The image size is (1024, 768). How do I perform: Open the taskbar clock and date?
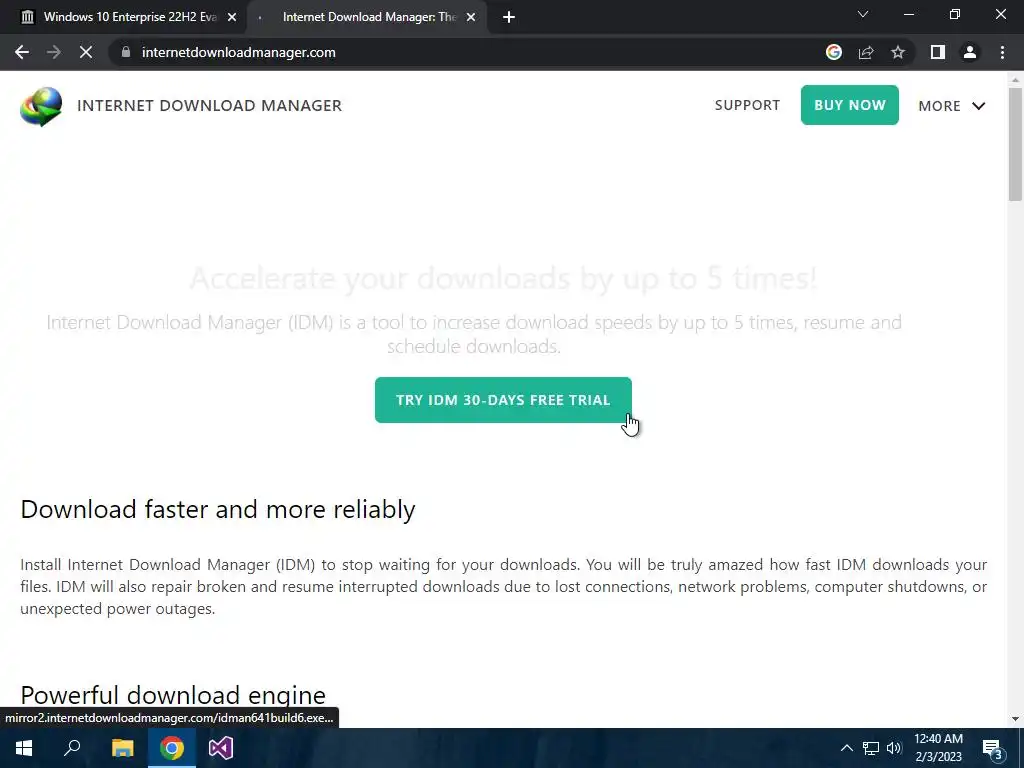[938, 748]
